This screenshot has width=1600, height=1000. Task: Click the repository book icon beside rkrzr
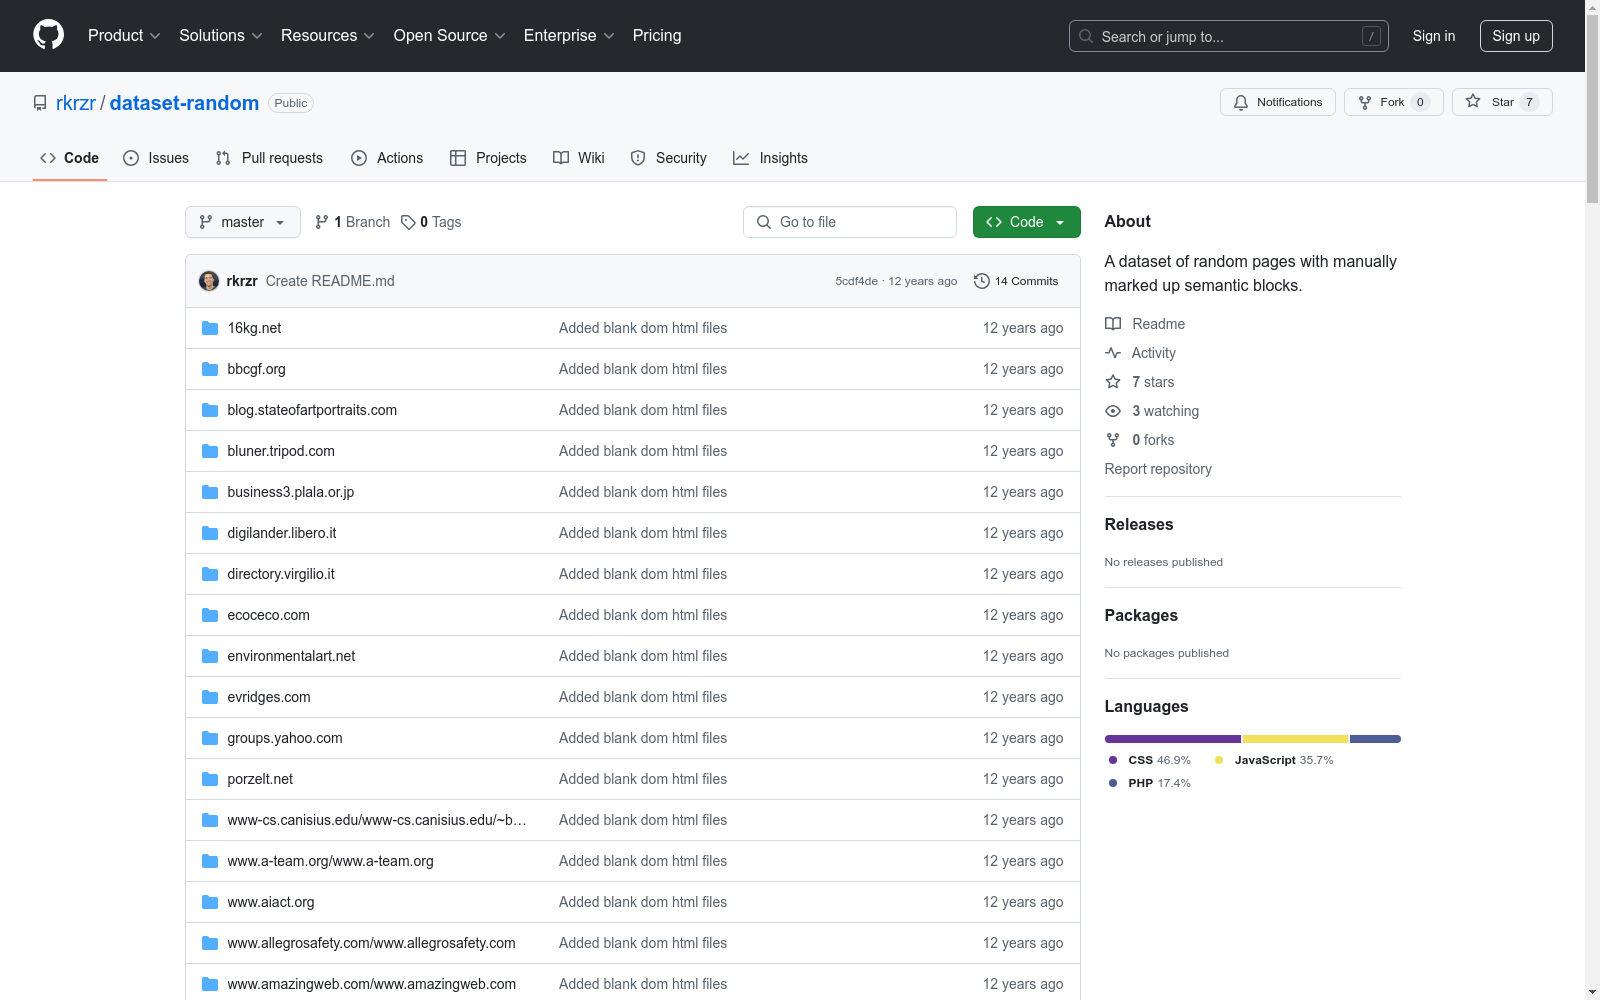point(40,103)
